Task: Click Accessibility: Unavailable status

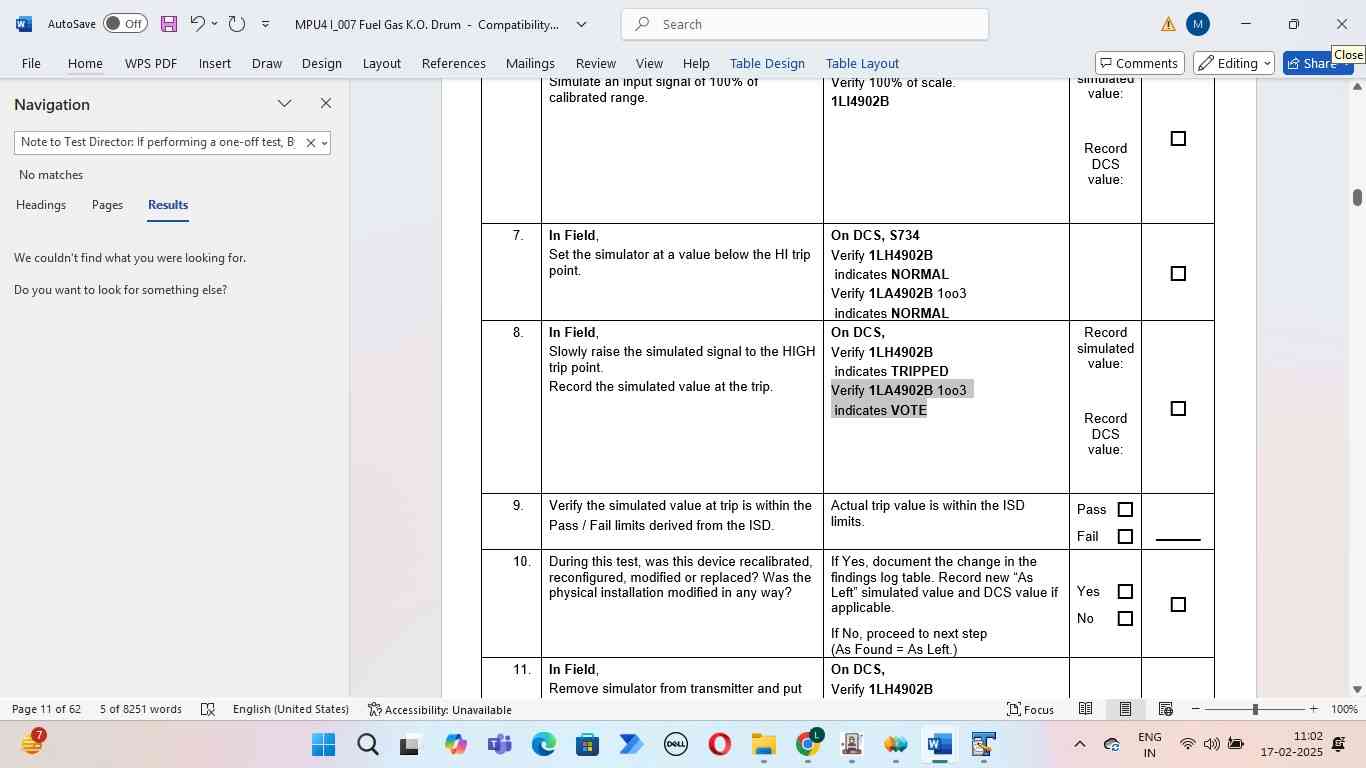Action: tap(440, 709)
